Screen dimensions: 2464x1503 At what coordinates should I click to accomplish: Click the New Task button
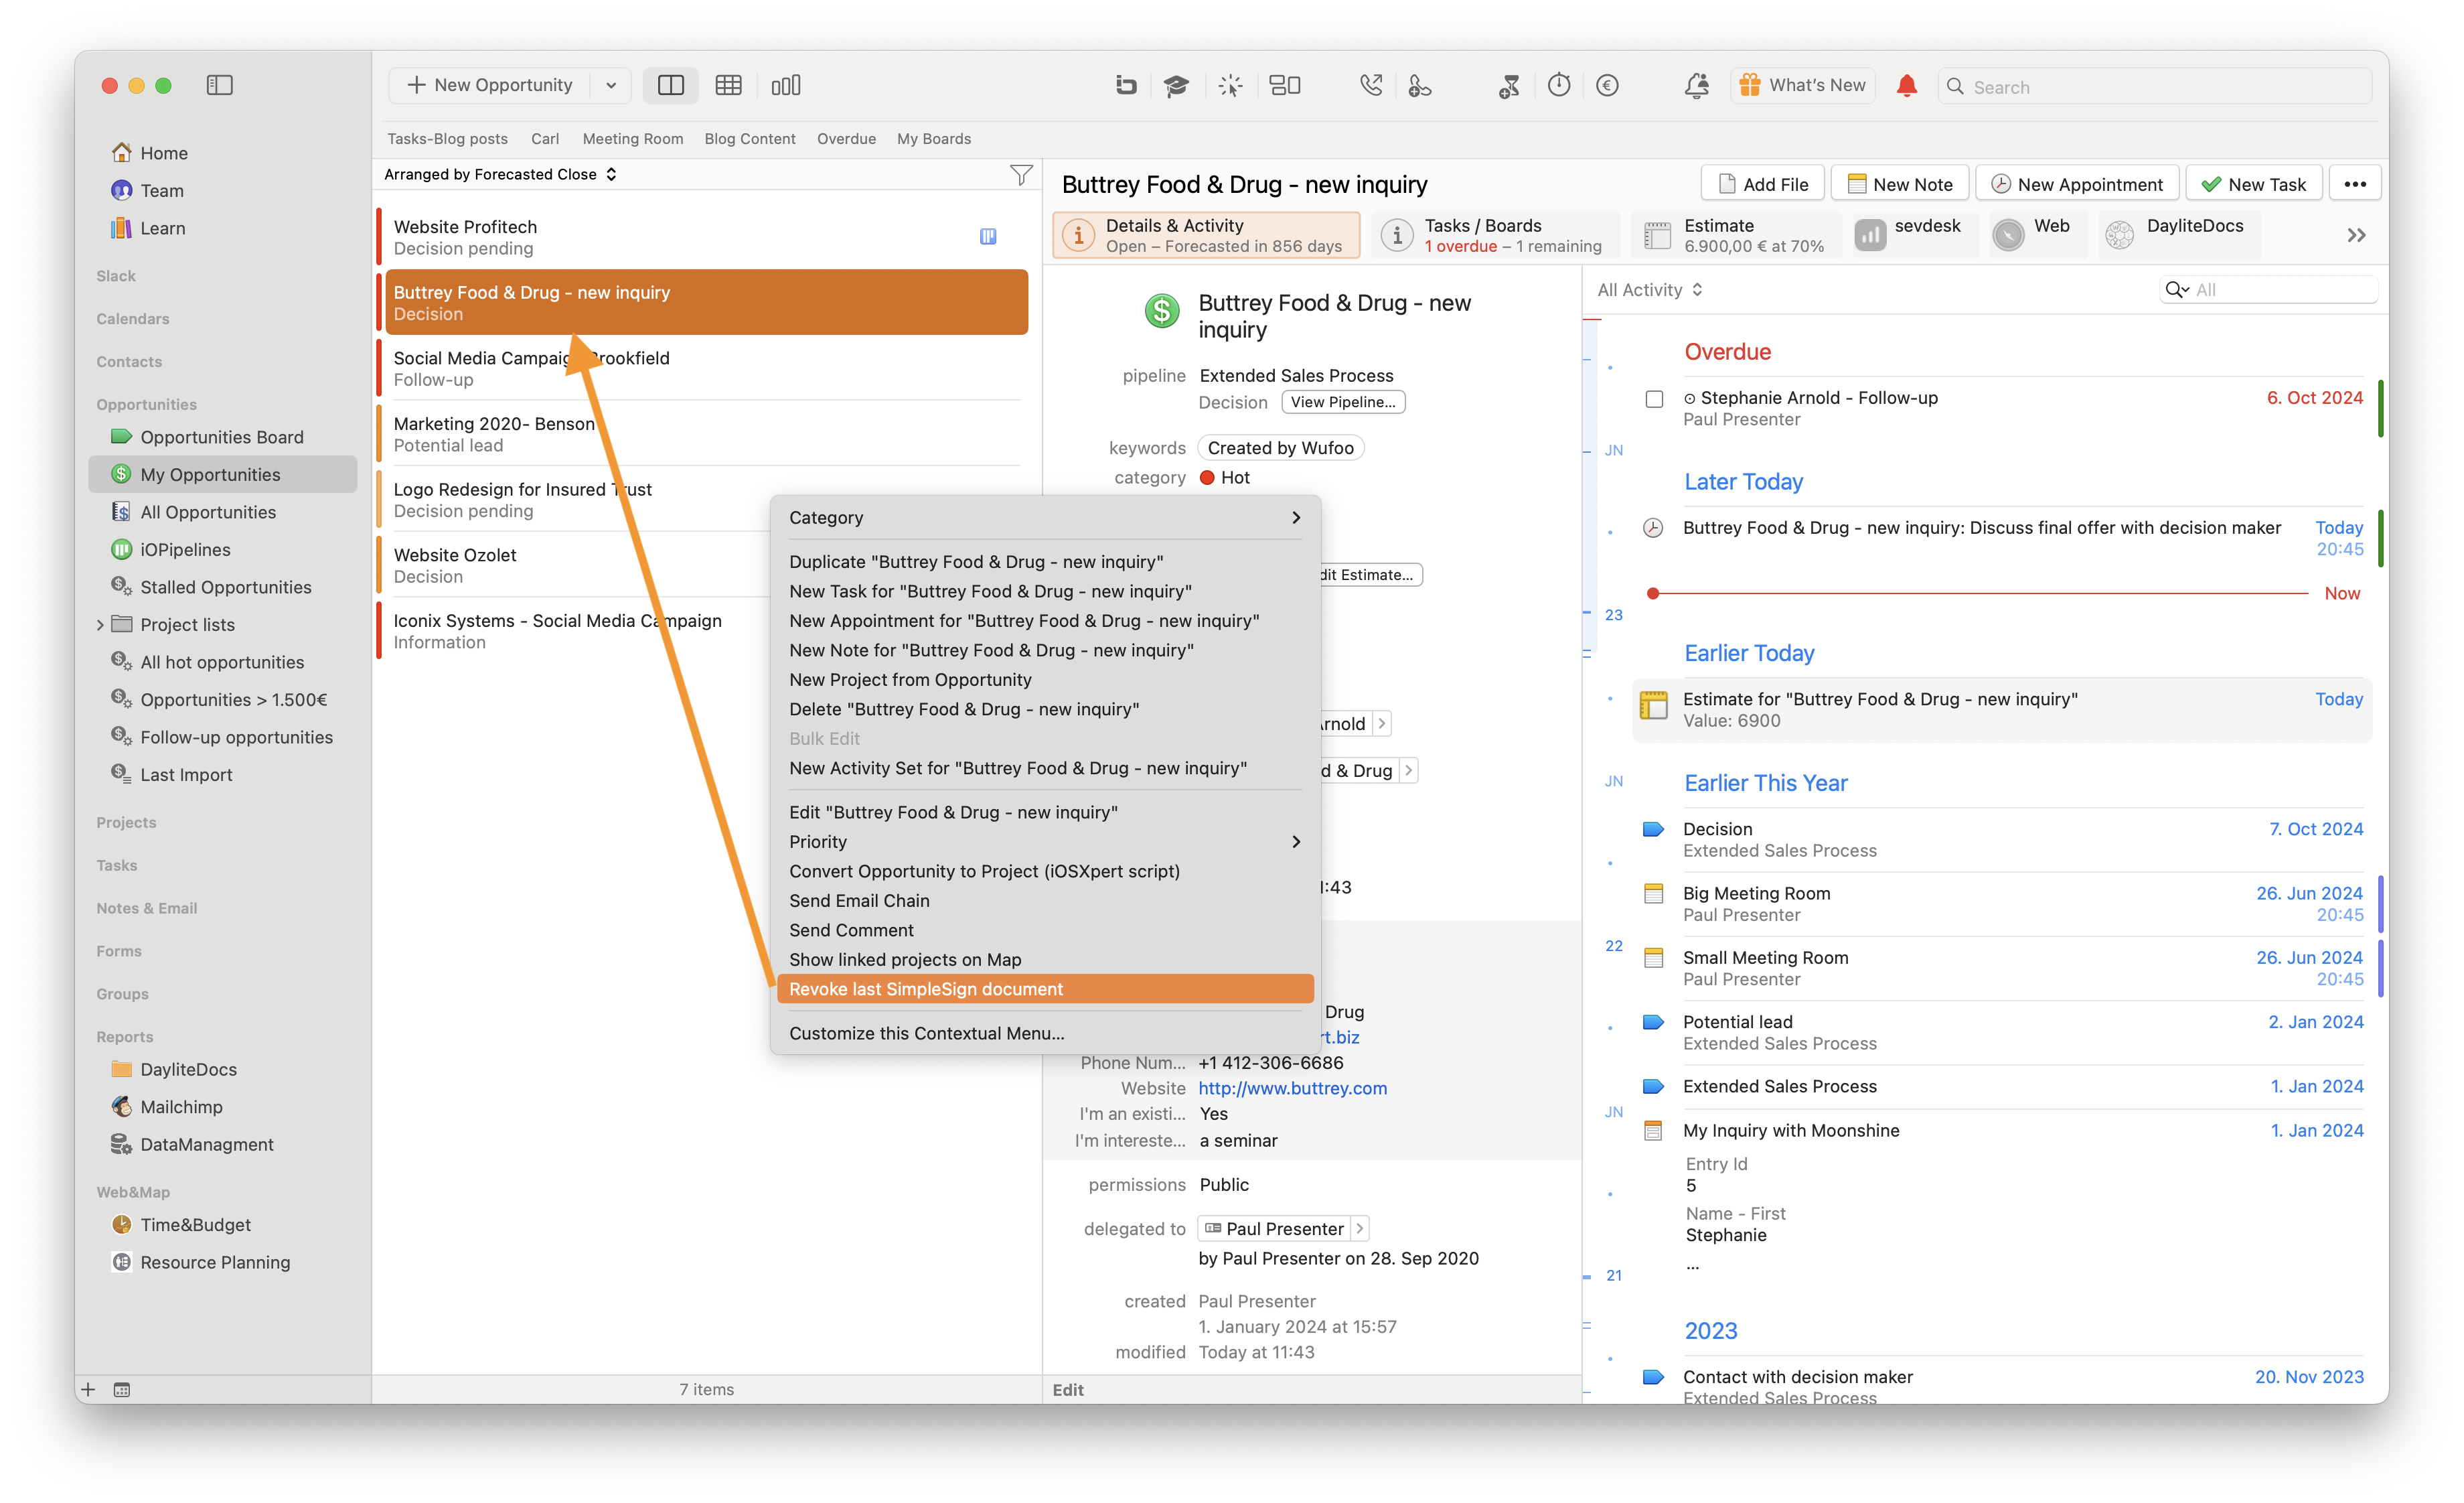tap(2253, 184)
